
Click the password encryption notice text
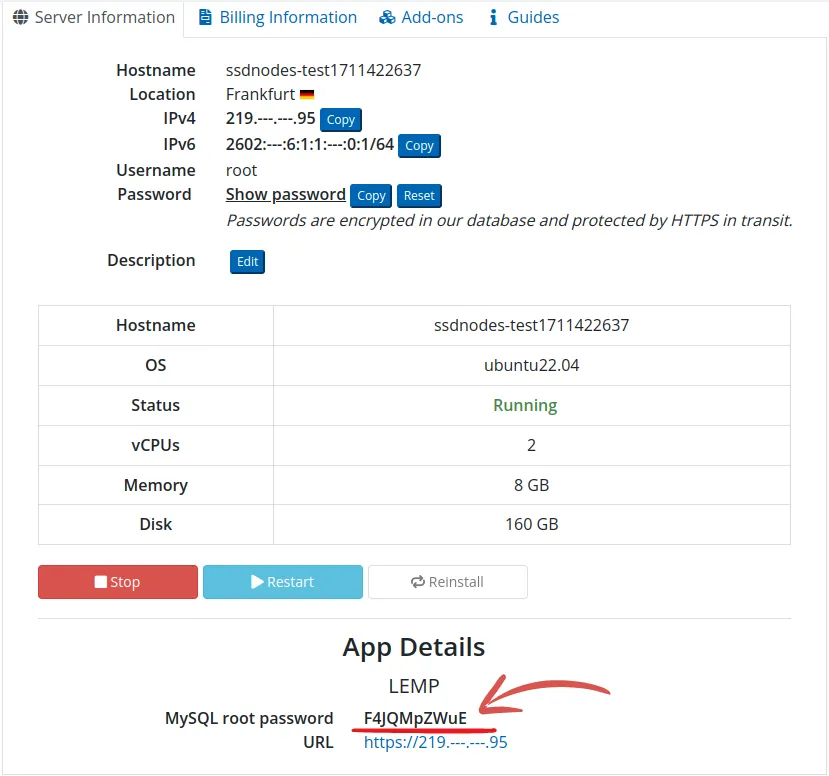click(510, 220)
